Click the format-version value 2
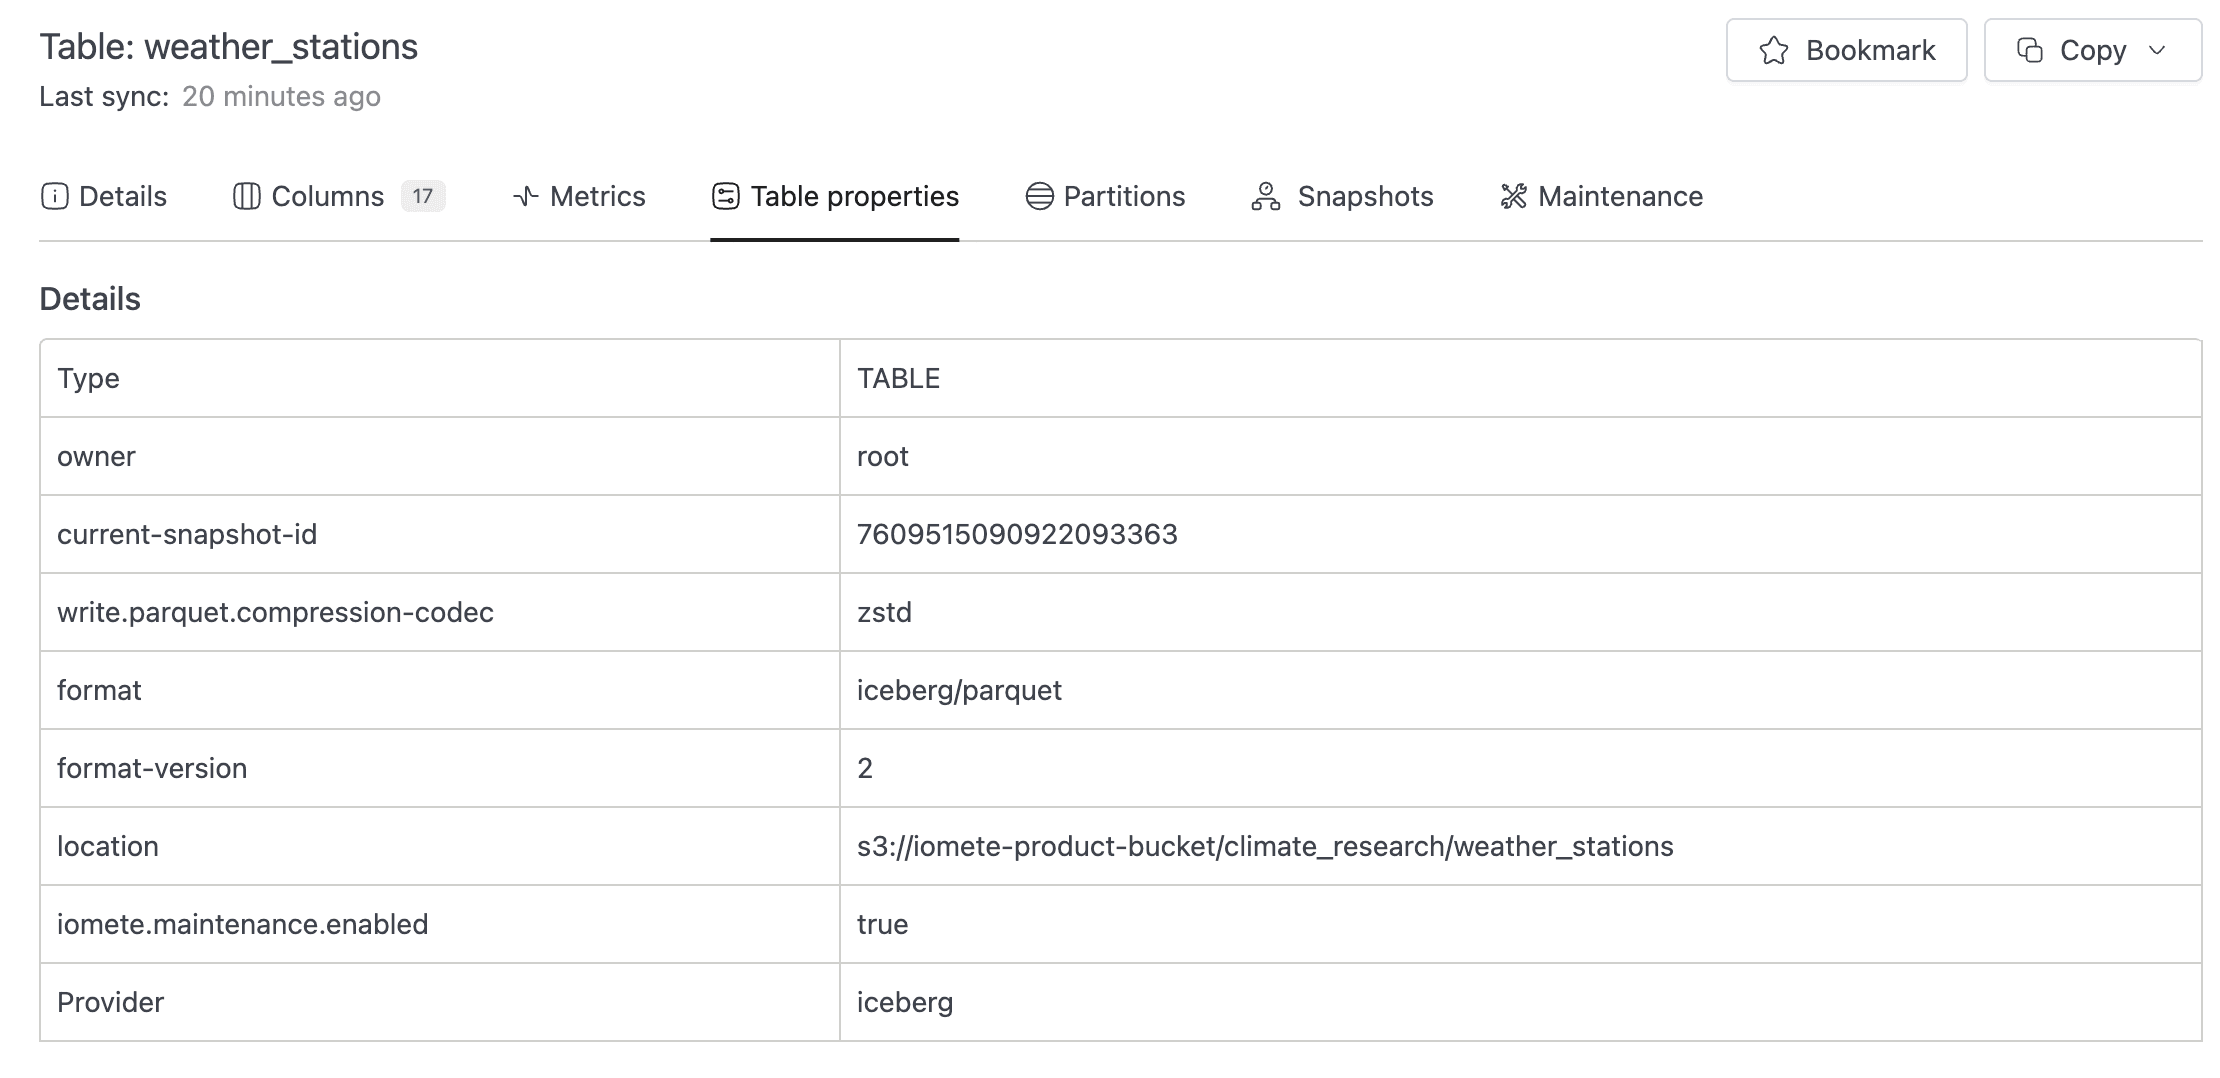Screen dimensions: 2220x1078 tap(865, 768)
